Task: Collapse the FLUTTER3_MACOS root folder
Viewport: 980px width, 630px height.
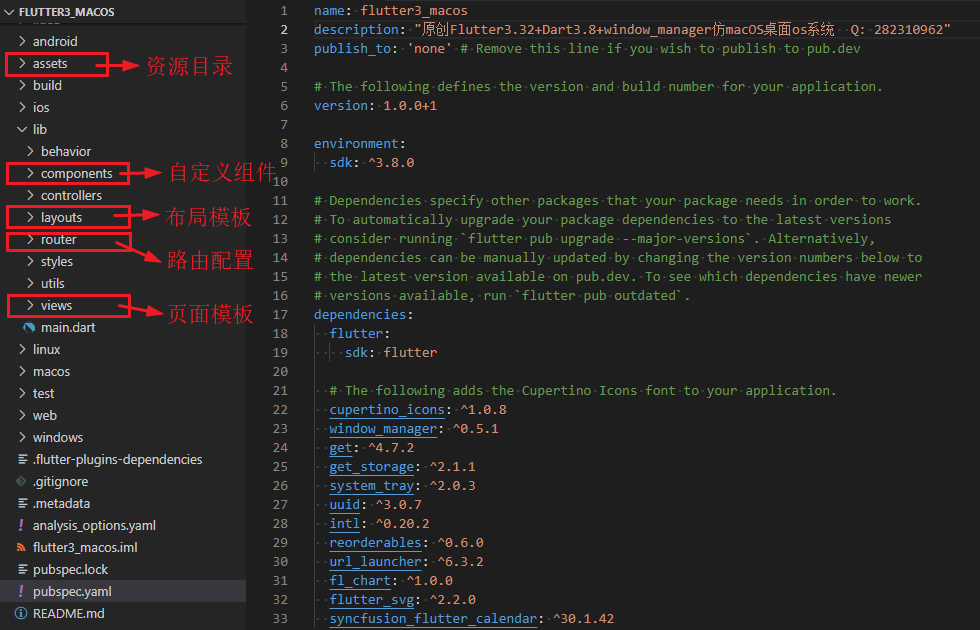Action: 9,12
